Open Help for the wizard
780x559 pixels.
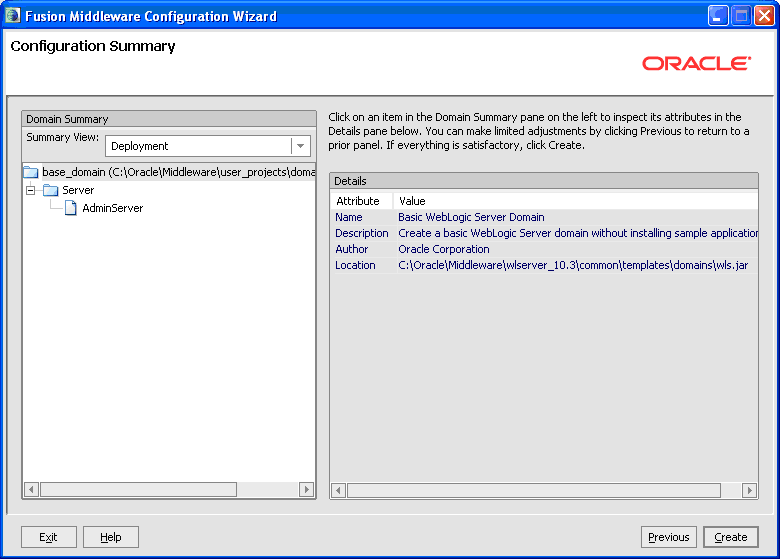110,537
